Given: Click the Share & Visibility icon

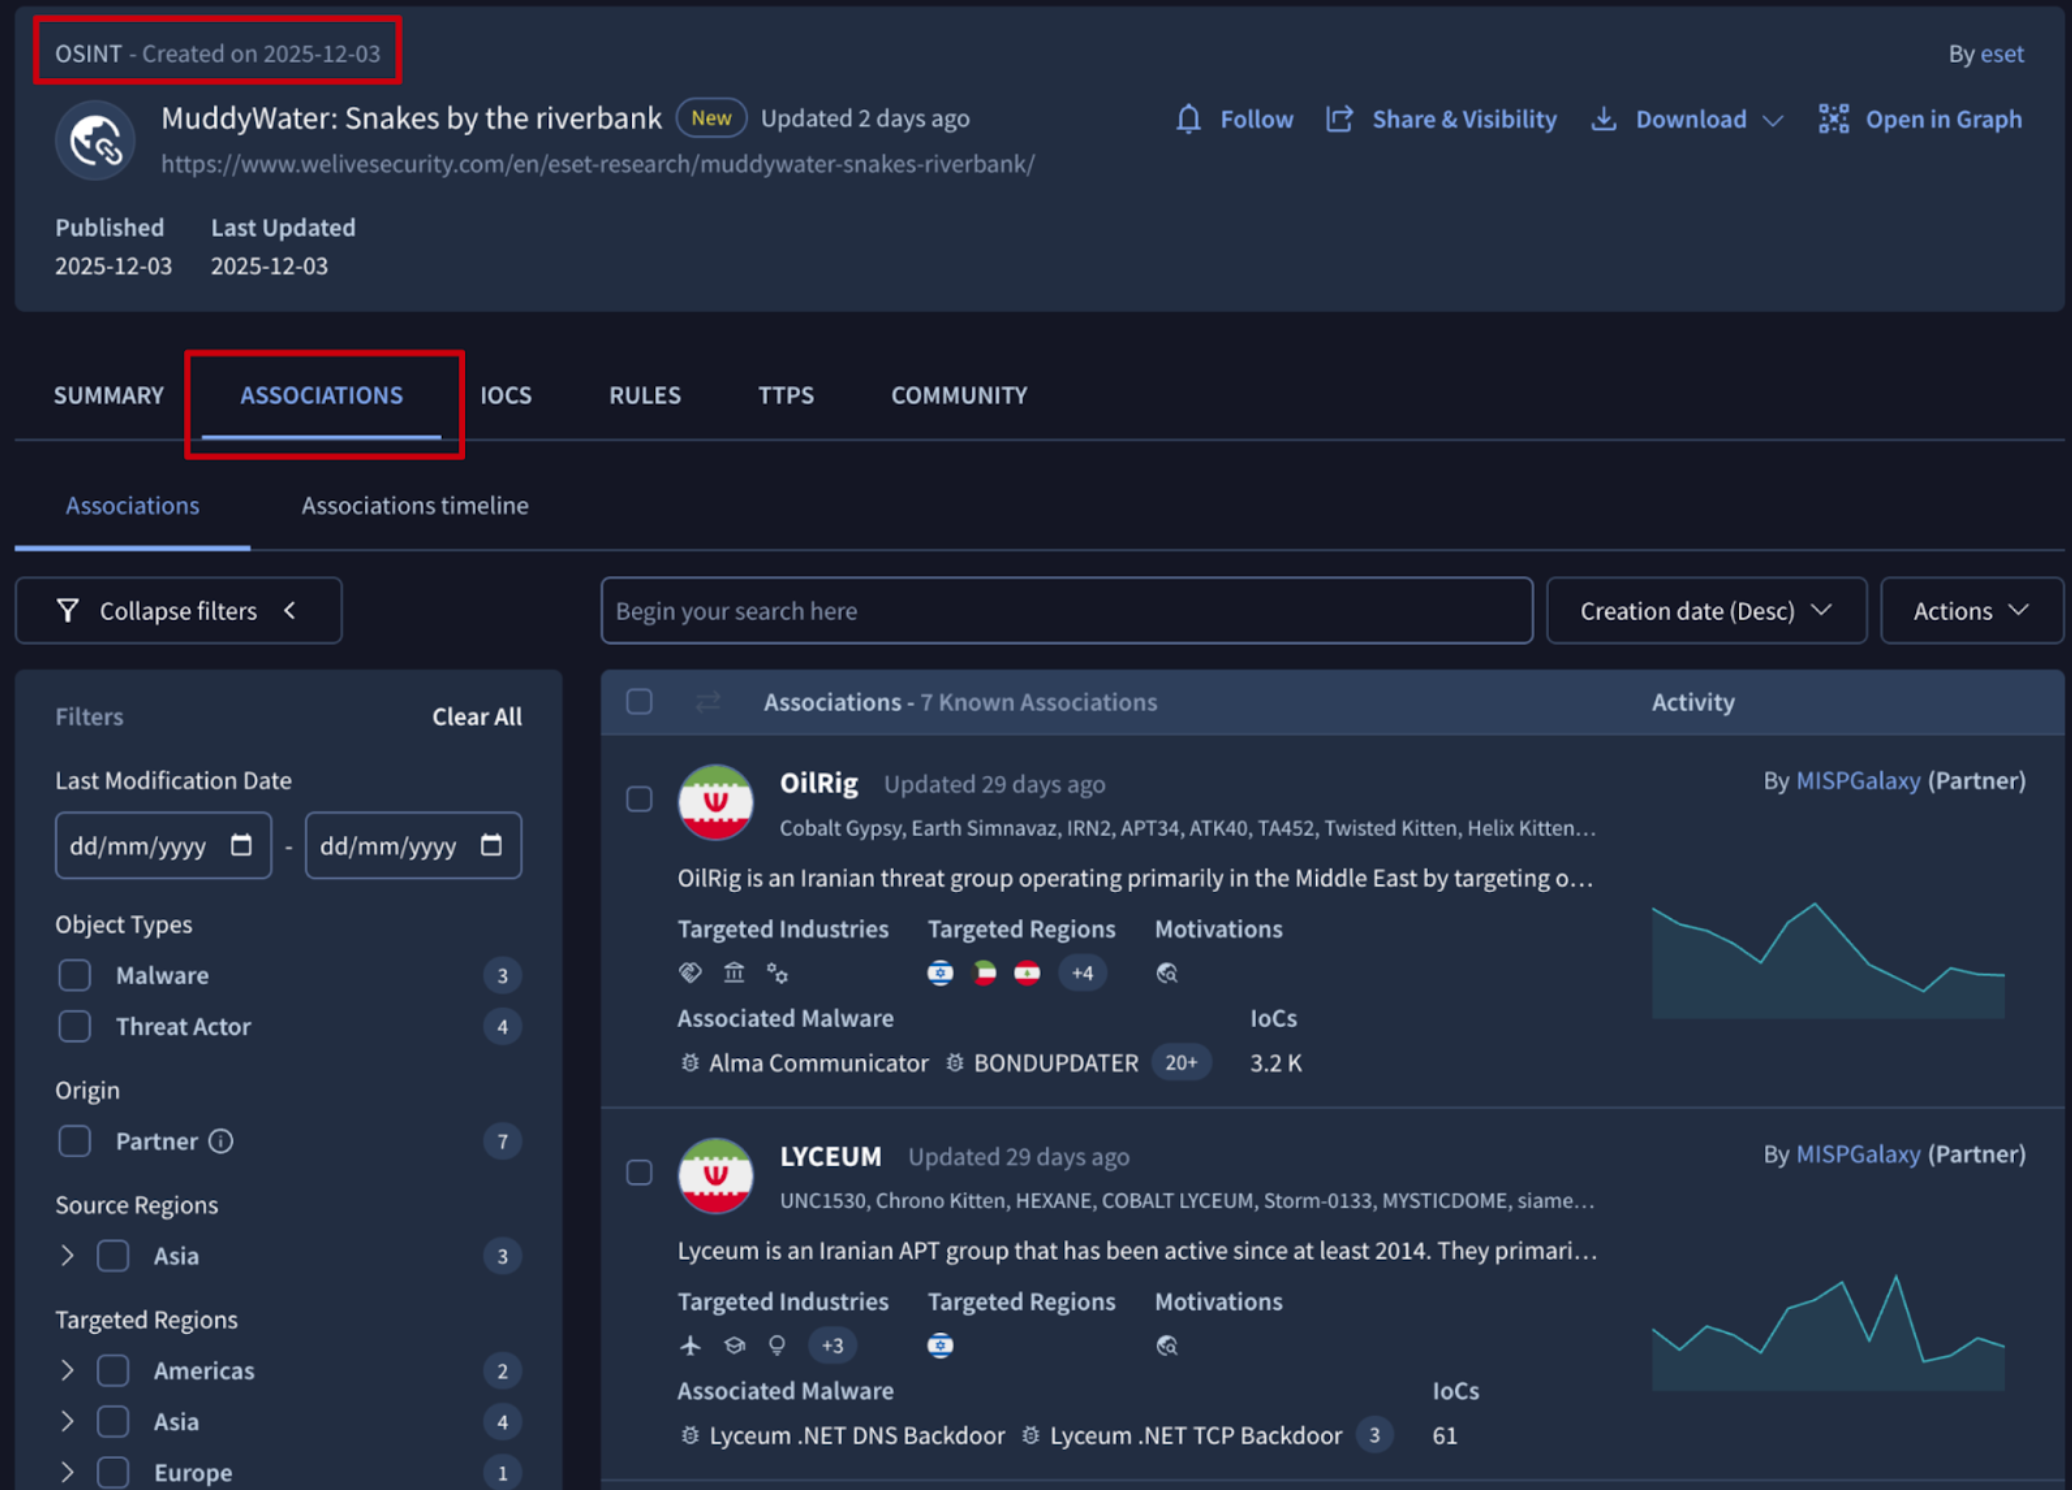Looking at the screenshot, I should tap(1339, 119).
